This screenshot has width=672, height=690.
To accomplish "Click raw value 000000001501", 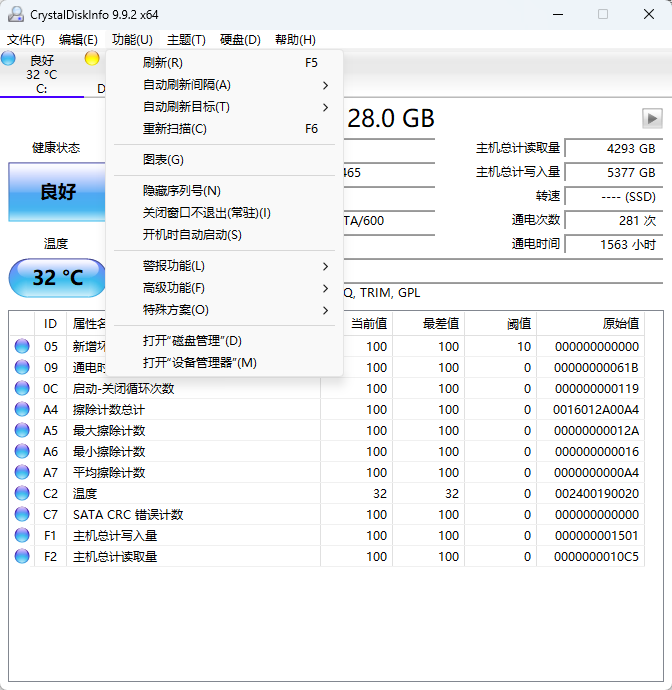I will [x=597, y=536].
